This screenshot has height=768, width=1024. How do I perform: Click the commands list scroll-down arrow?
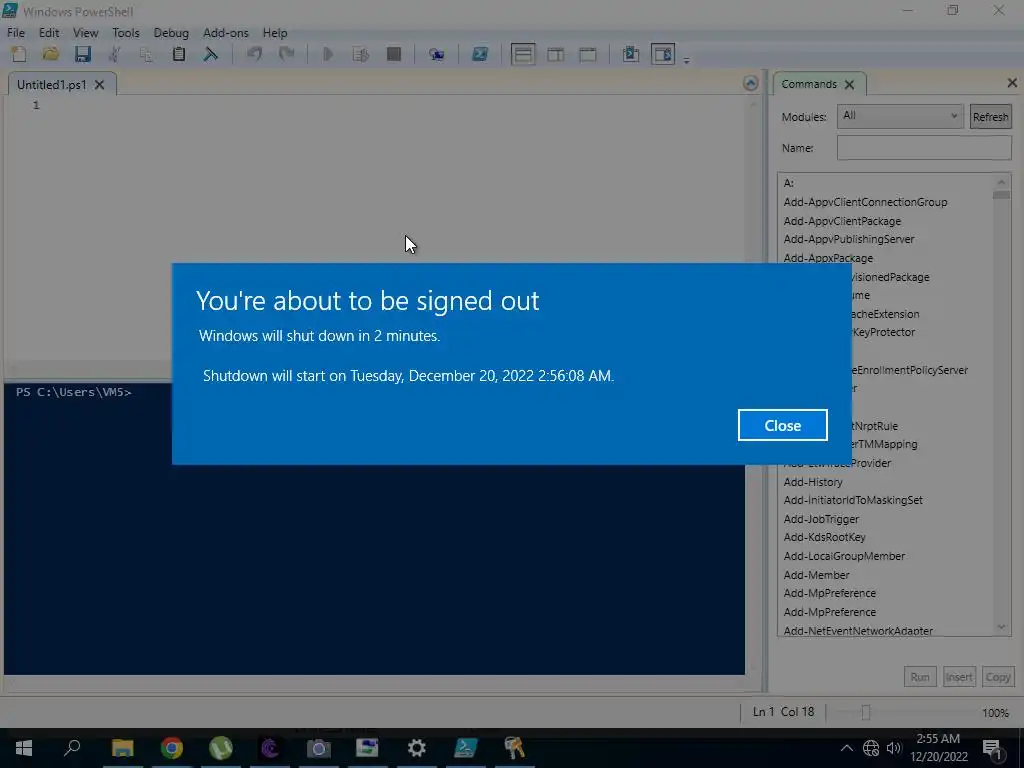[x=1001, y=628]
